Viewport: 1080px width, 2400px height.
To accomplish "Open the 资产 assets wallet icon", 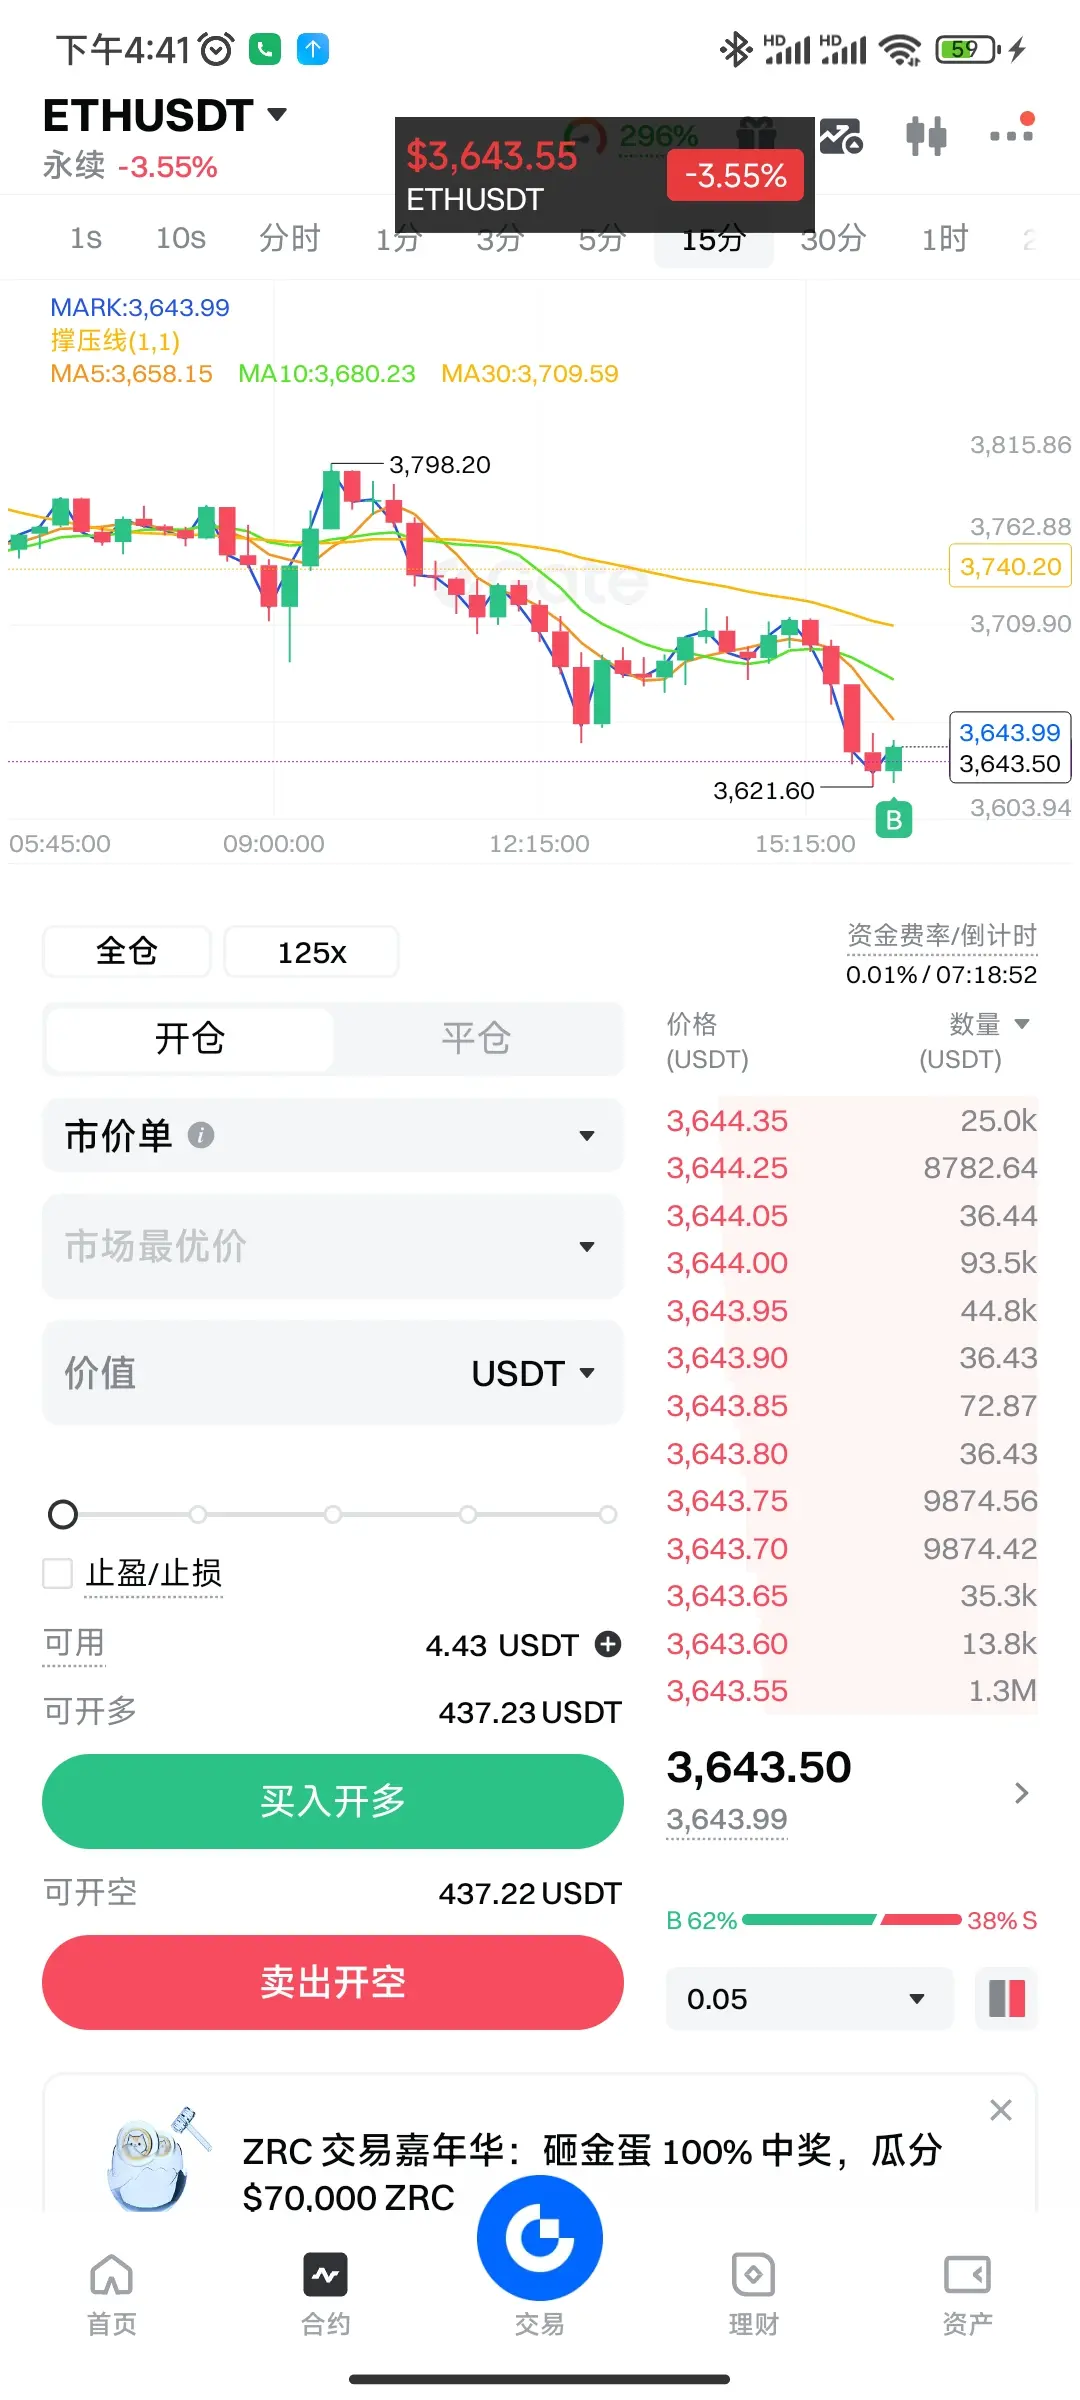I will point(967,2293).
